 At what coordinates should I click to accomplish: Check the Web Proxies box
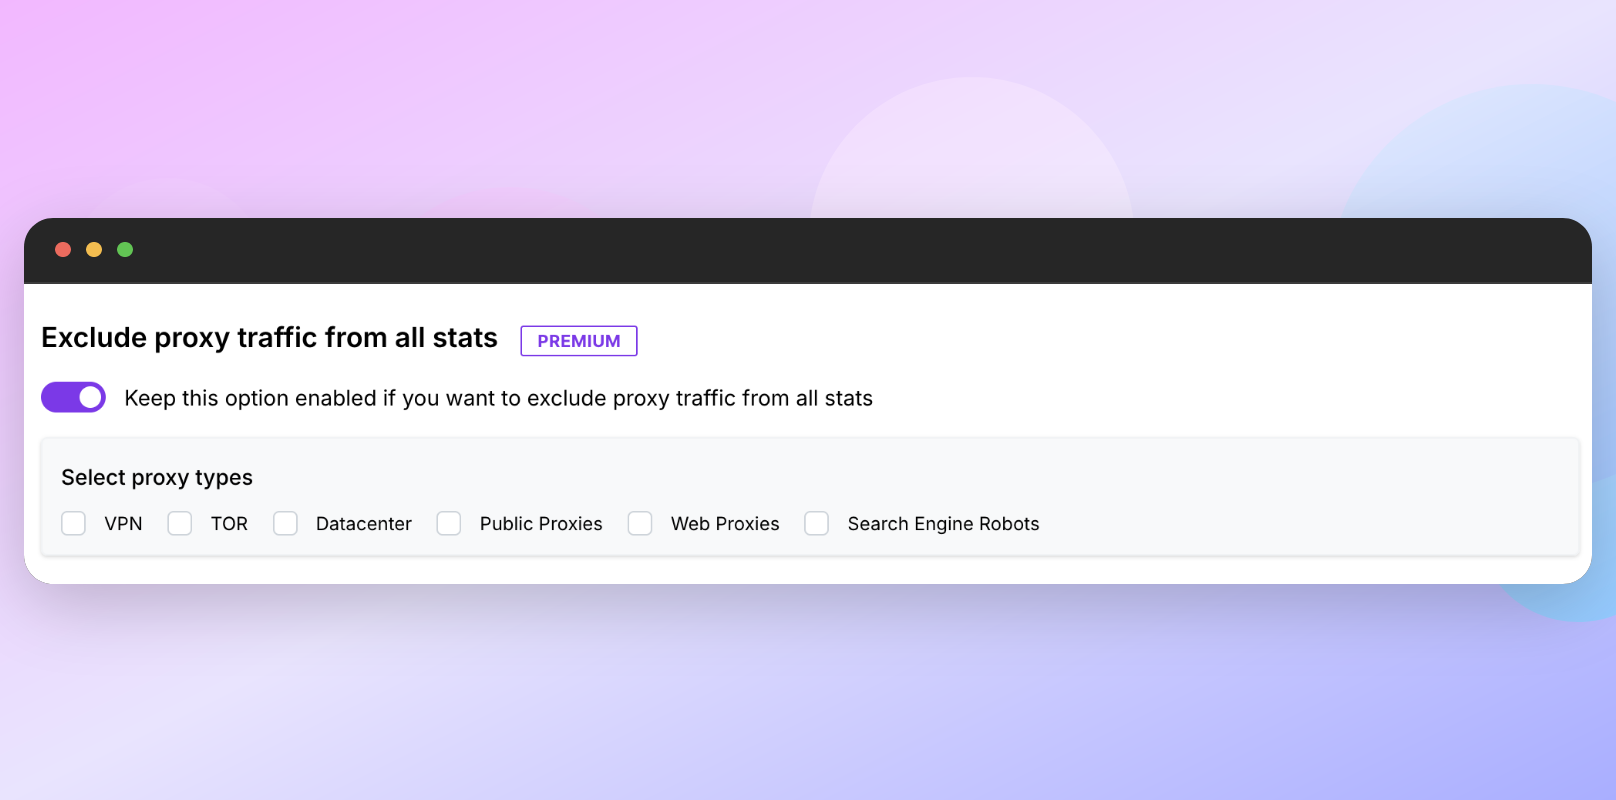pyautogui.click(x=640, y=523)
